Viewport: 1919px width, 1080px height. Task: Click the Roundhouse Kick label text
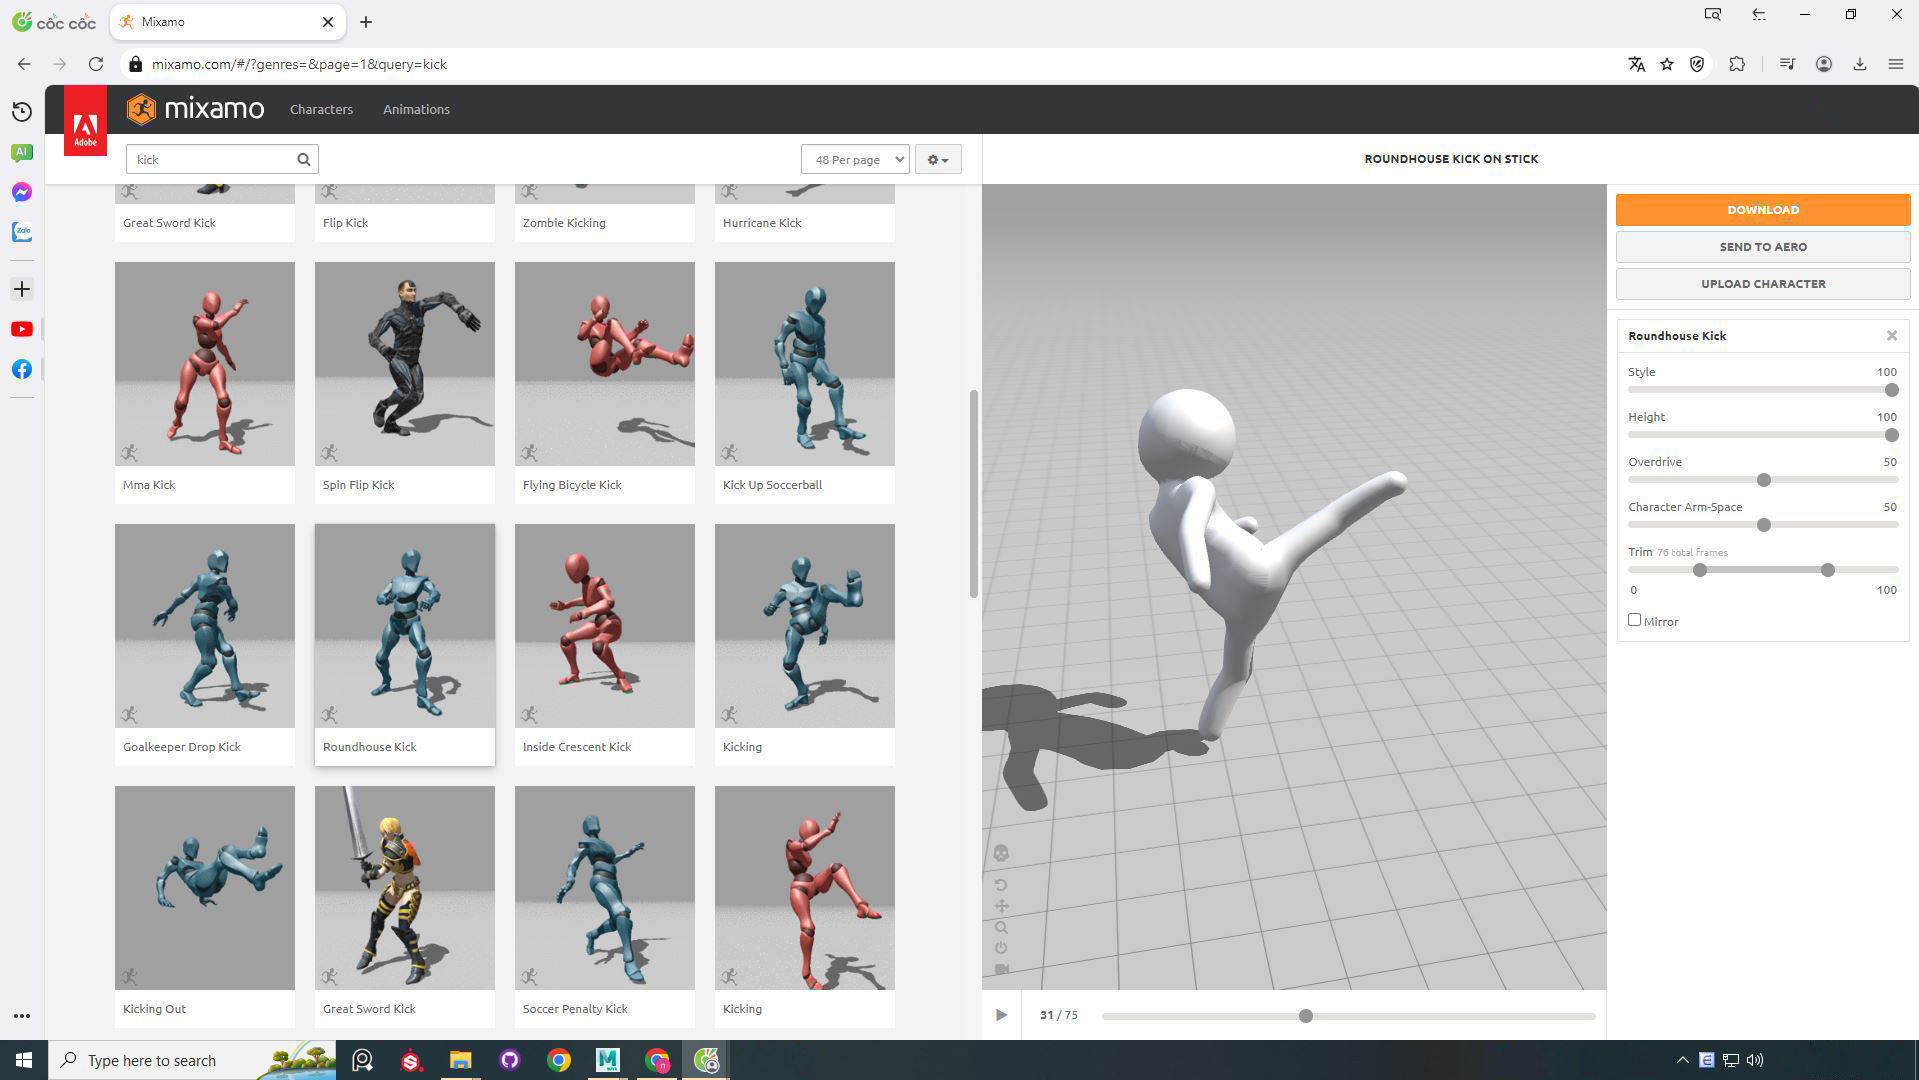pyautogui.click(x=370, y=747)
